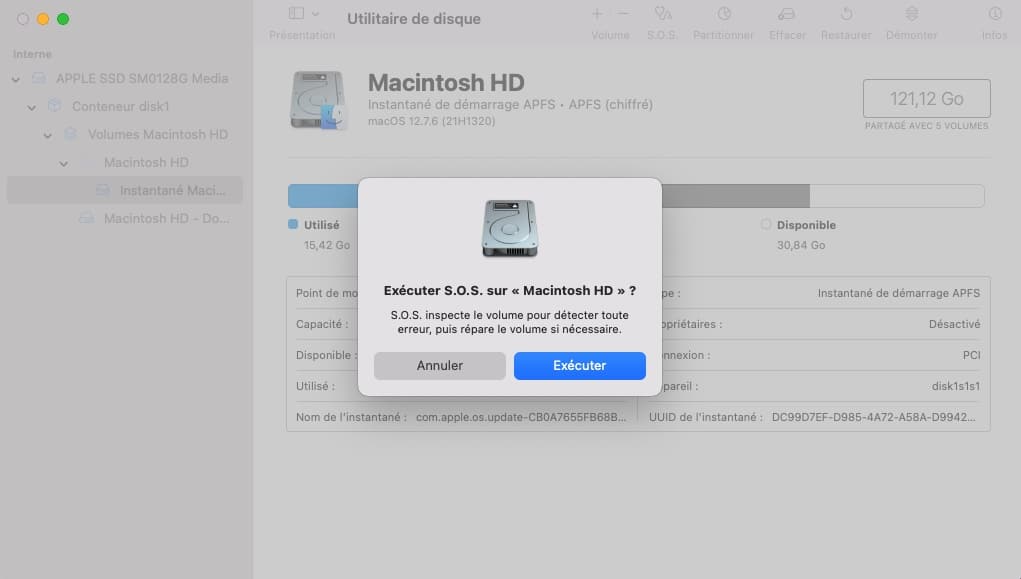Click the Disponible legend swatch
Image resolution: width=1021 pixels, height=579 pixels.
coord(766,224)
